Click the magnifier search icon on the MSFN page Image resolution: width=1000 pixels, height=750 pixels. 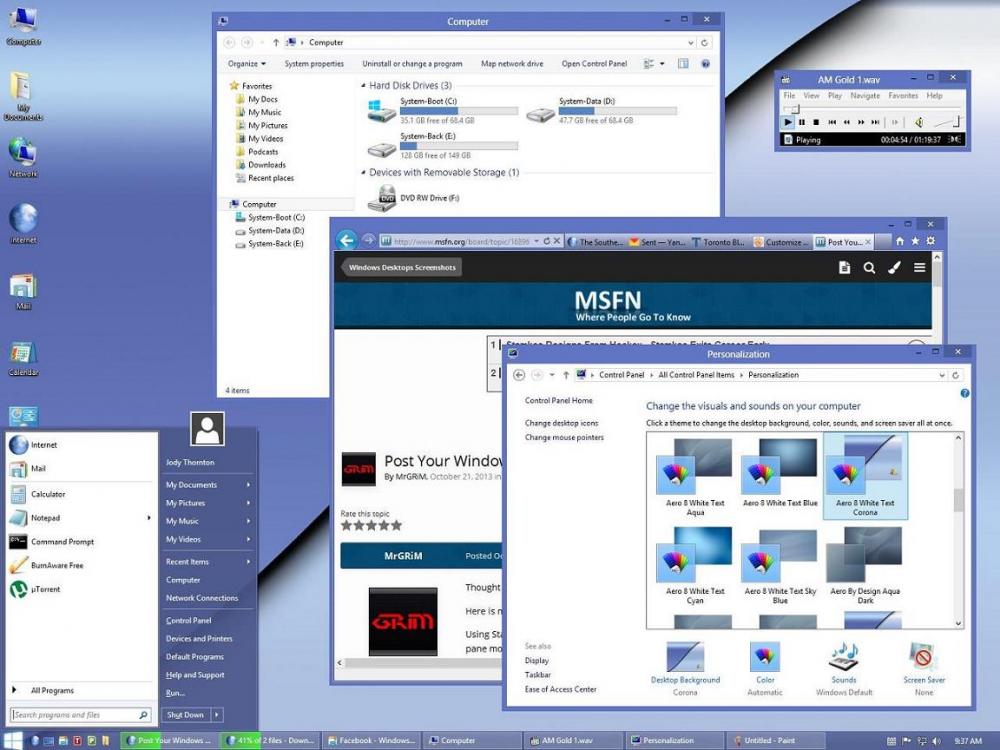click(x=869, y=267)
